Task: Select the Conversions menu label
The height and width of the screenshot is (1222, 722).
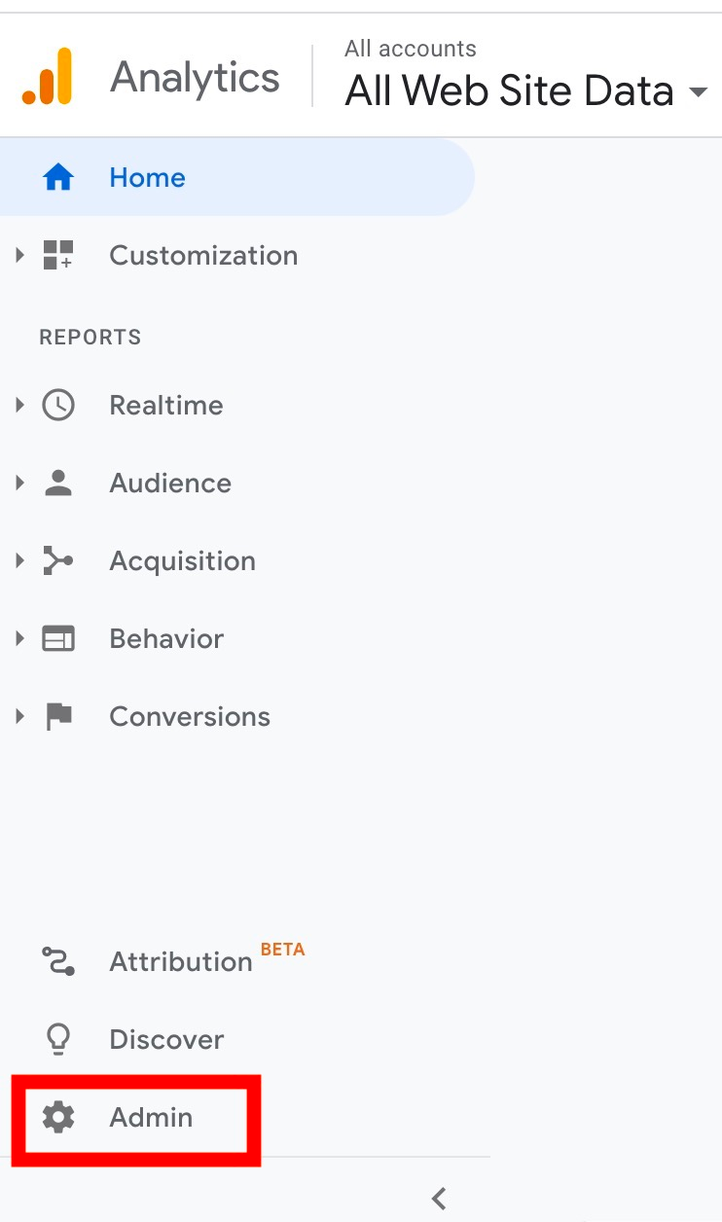Action: click(190, 716)
